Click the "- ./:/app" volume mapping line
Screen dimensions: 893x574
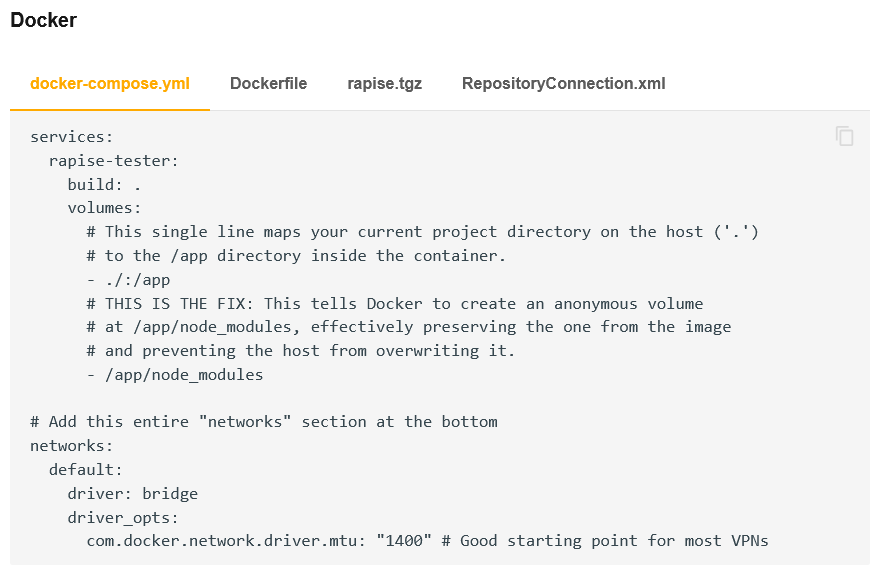[x=128, y=280]
